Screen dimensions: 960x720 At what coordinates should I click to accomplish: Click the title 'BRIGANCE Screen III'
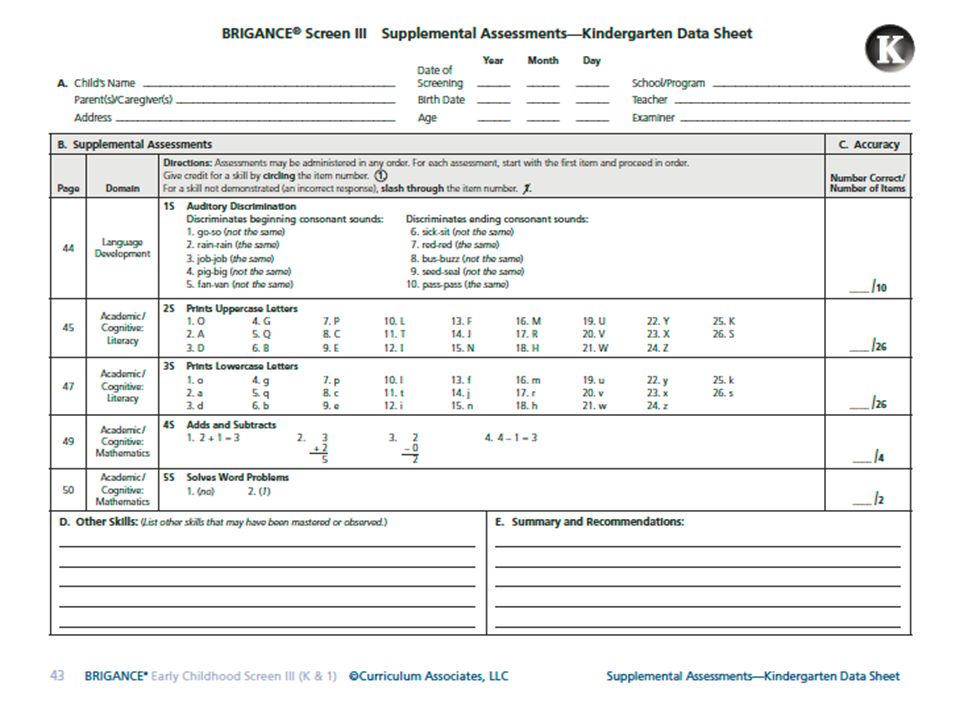pos(294,34)
